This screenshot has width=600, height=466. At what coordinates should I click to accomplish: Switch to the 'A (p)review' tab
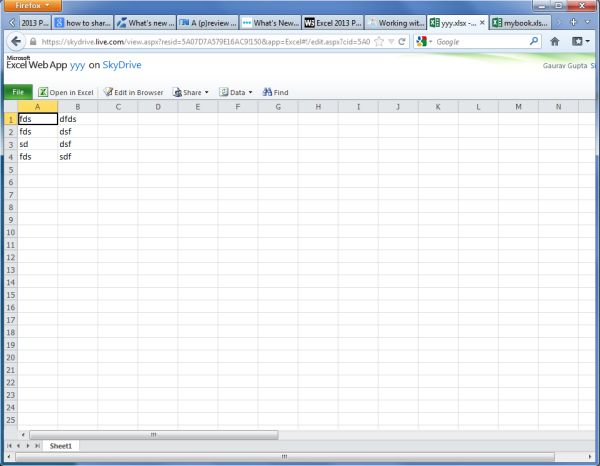208,23
